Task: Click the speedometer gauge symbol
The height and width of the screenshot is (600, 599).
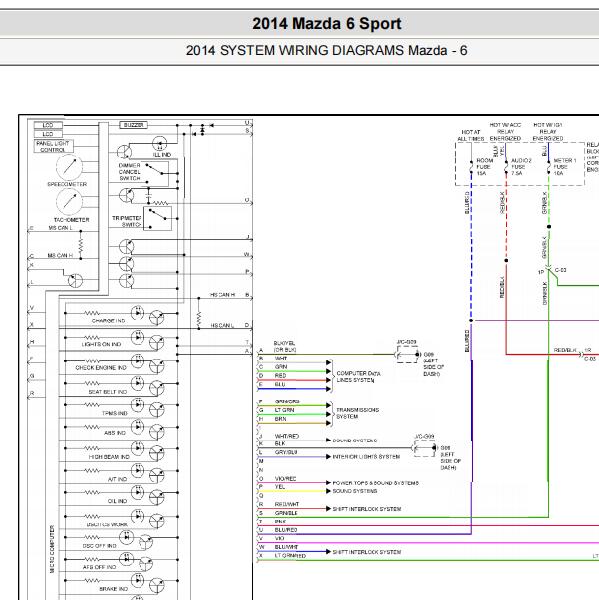Action: [69, 167]
